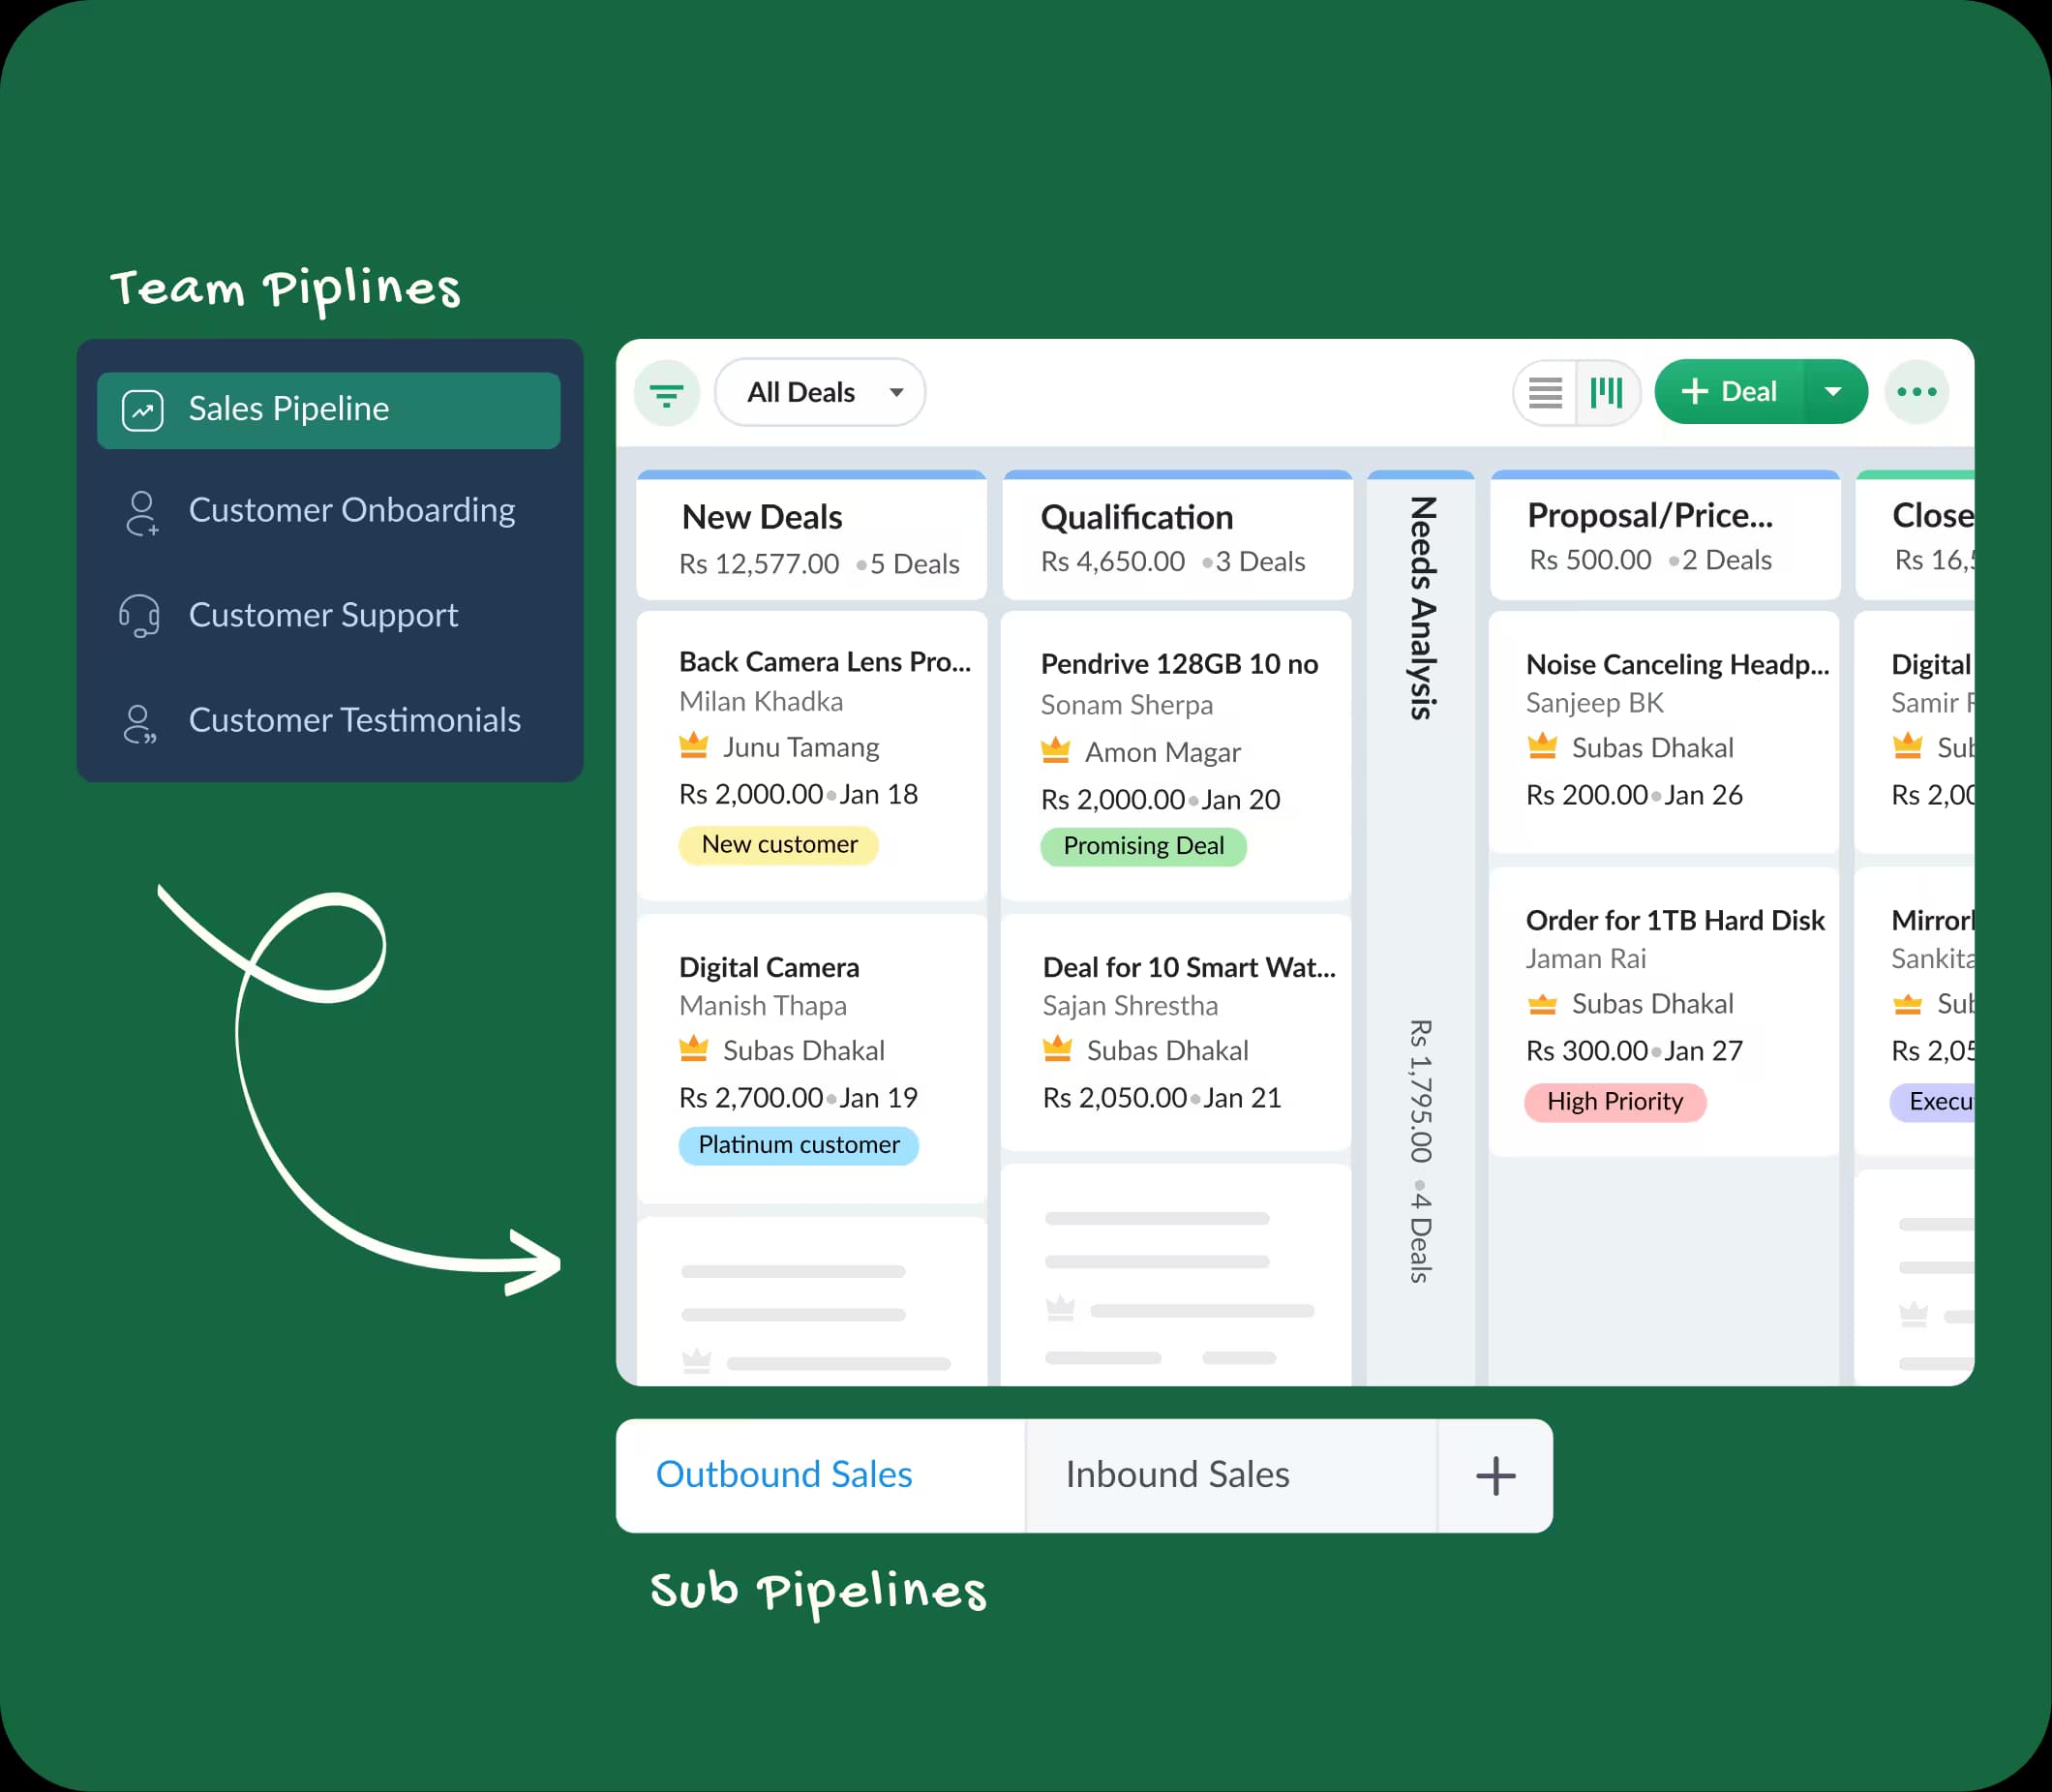The image size is (2052, 1792).
Task: Click contact name Sonam Sherpa
Action: click(x=1127, y=705)
